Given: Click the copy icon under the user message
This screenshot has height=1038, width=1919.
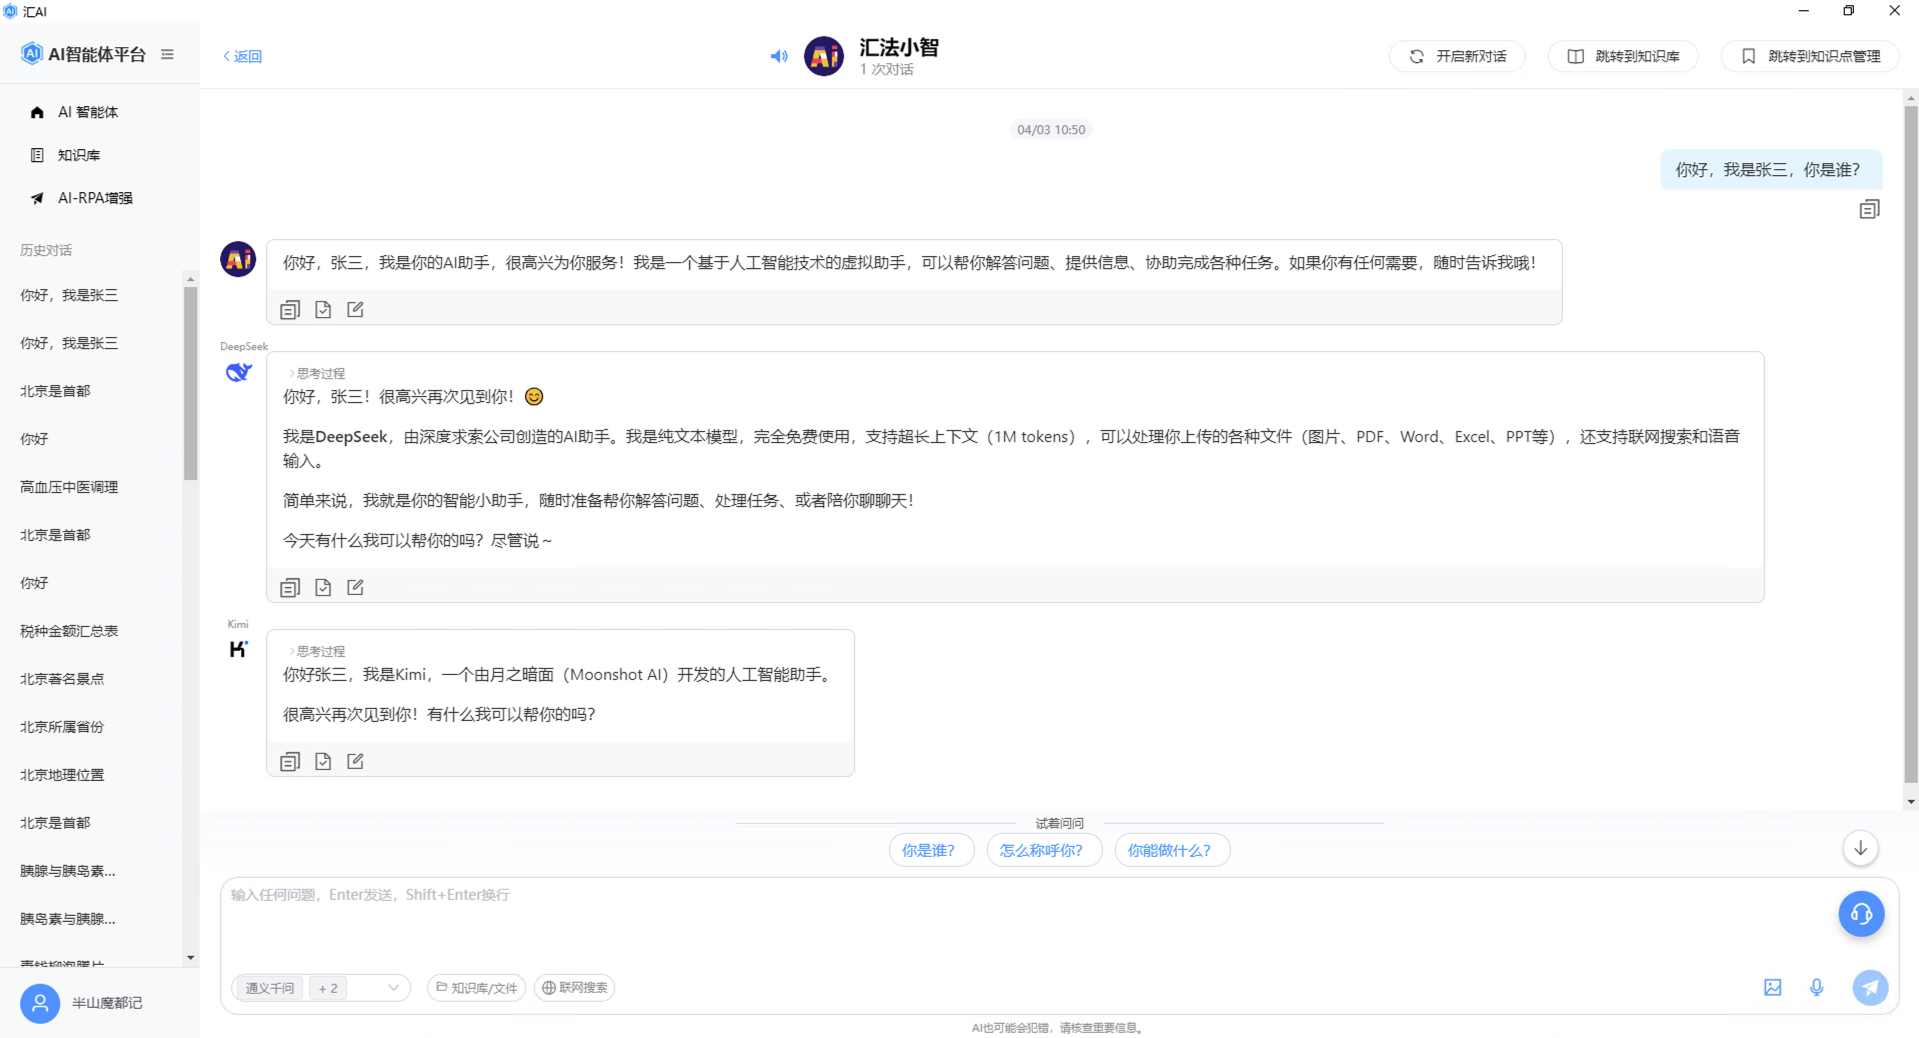Looking at the screenshot, I should coord(1869,209).
